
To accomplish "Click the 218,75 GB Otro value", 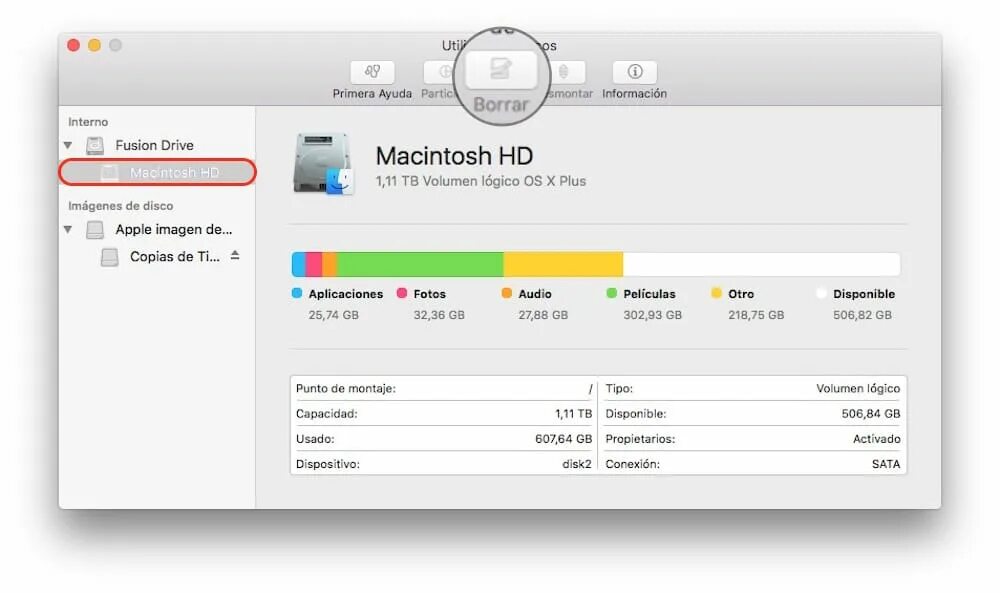I will (x=756, y=315).
